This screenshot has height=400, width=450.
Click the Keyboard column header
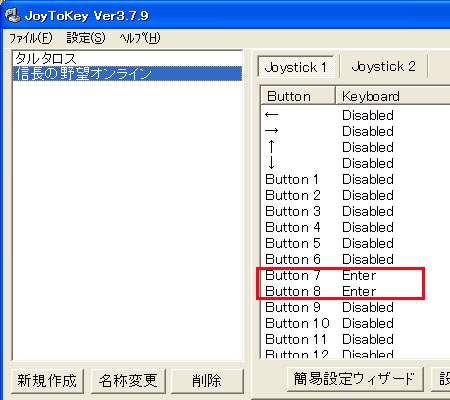pos(393,96)
